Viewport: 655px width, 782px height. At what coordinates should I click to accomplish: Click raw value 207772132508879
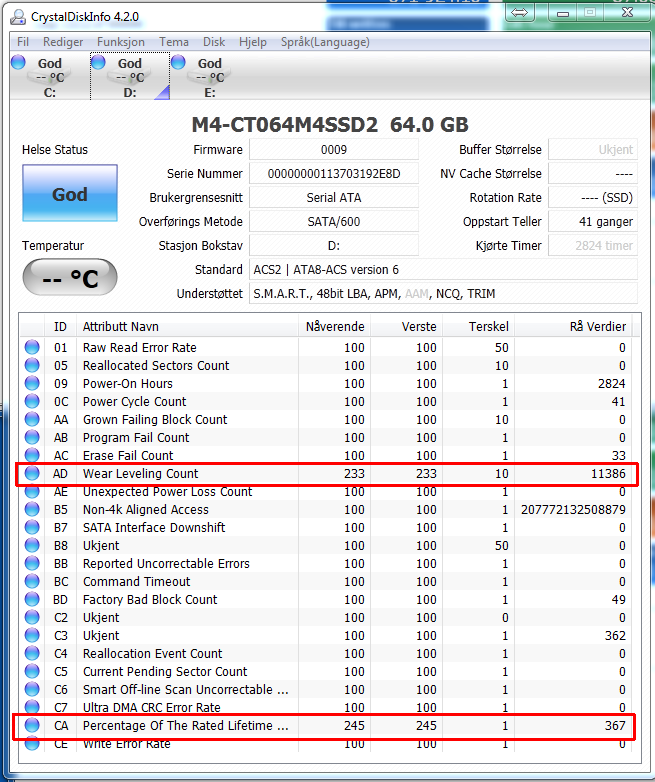click(x=573, y=509)
